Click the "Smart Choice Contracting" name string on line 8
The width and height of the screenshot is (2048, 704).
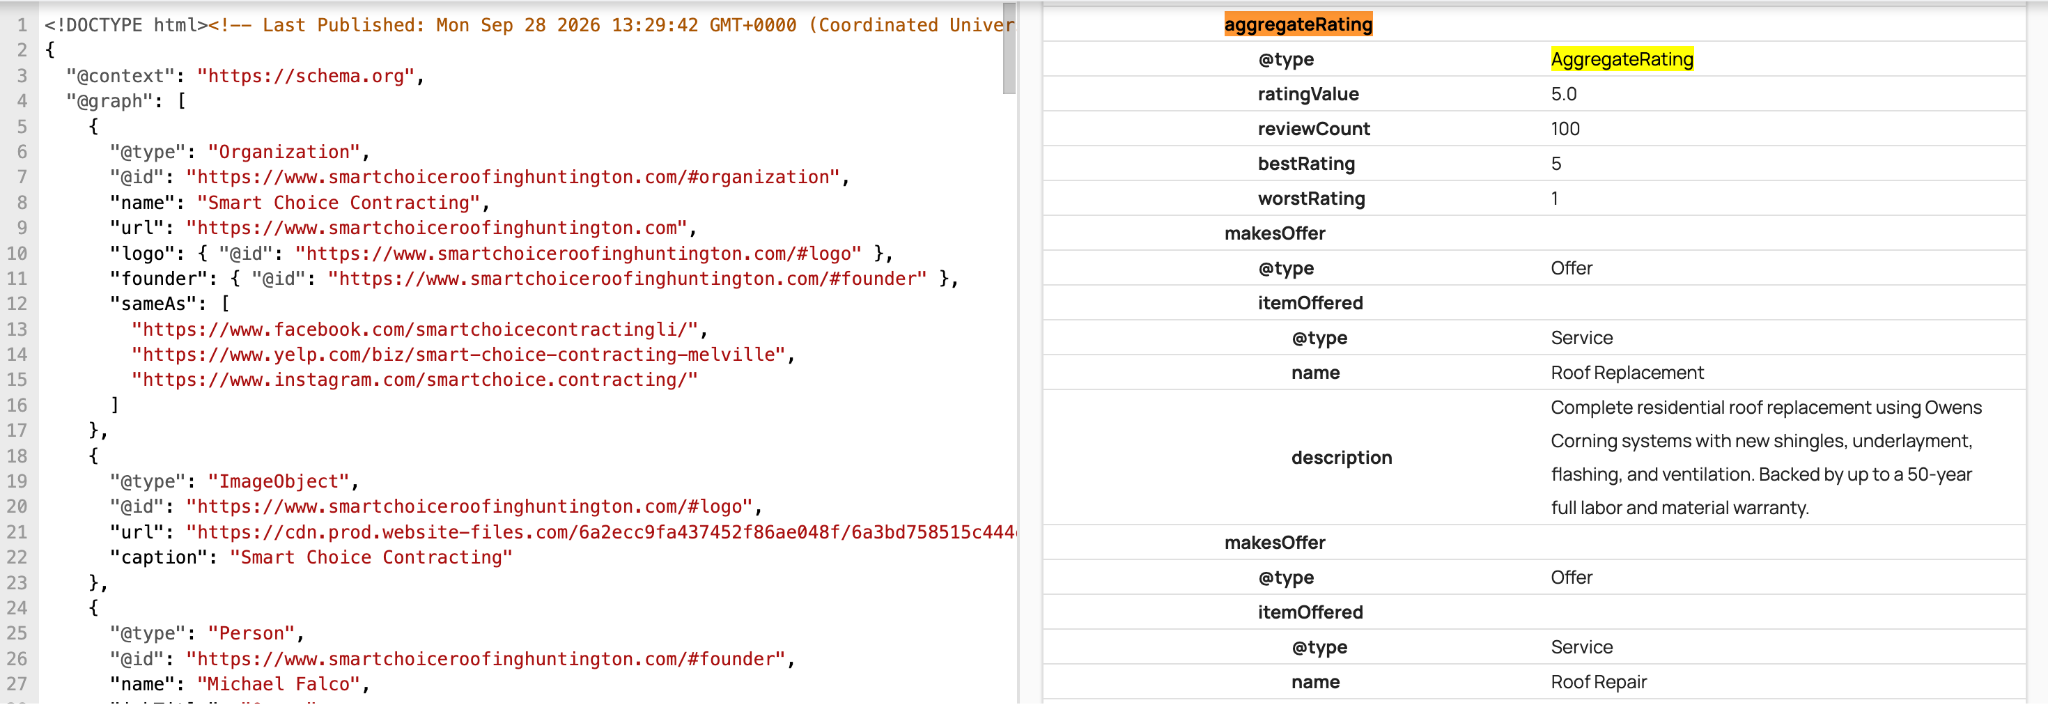click(x=339, y=203)
